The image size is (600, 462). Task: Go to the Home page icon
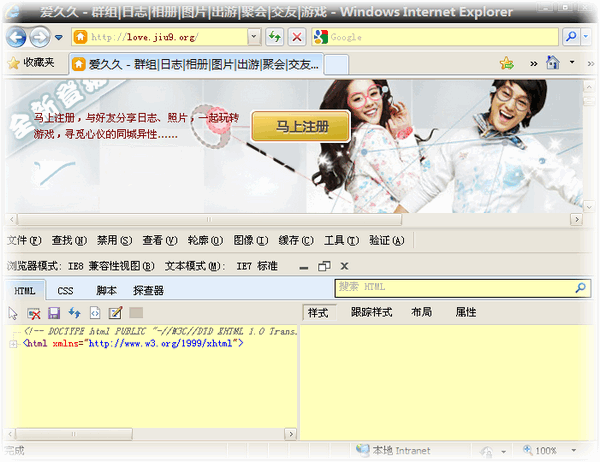tap(553, 62)
